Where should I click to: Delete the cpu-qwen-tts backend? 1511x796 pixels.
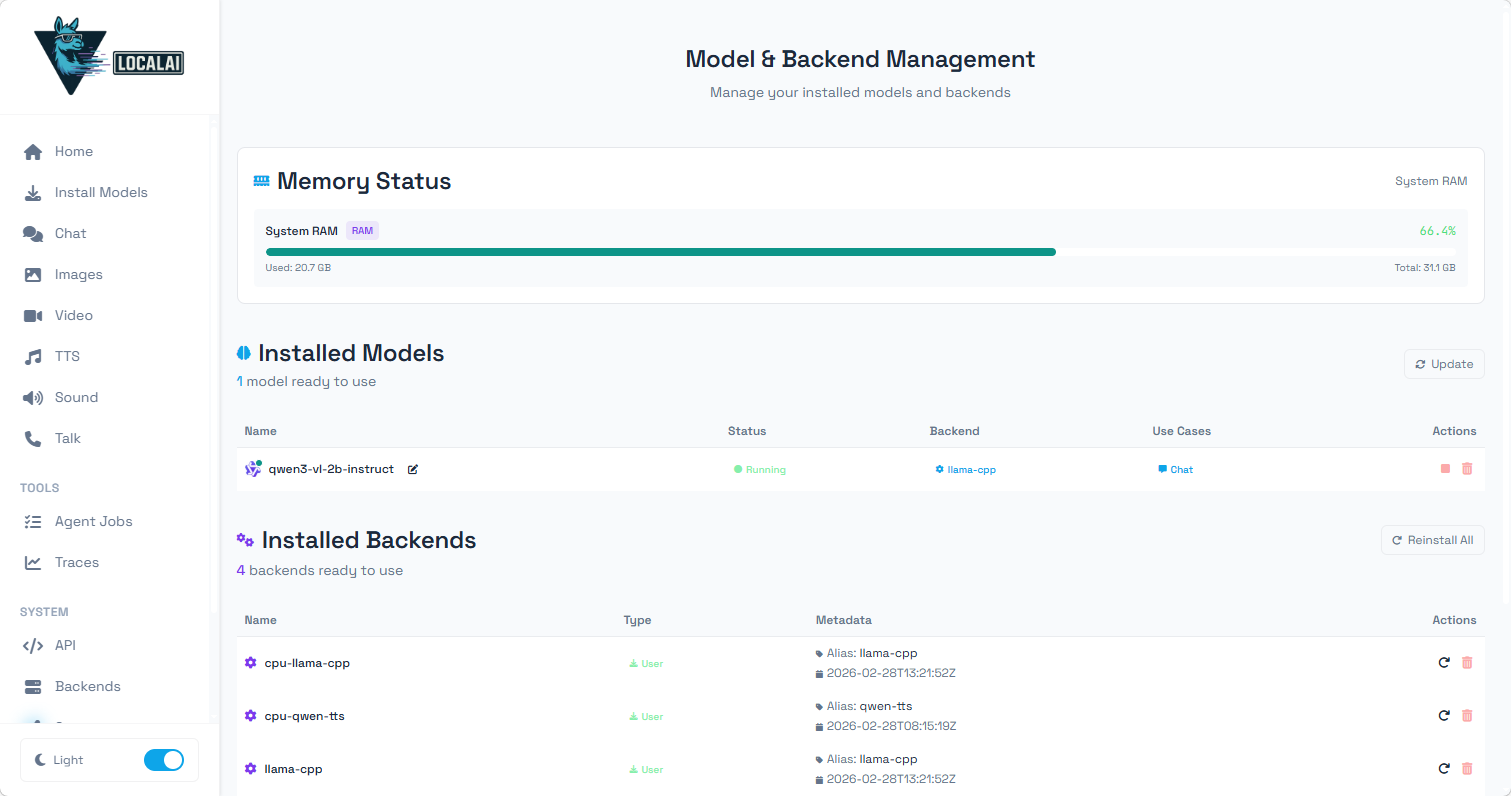pyautogui.click(x=1467, y=716)
